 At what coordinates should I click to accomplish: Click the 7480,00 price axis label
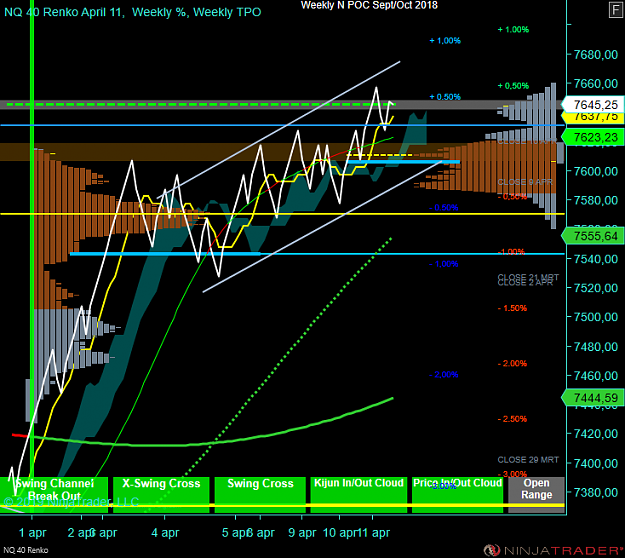[x=596, y=346]
